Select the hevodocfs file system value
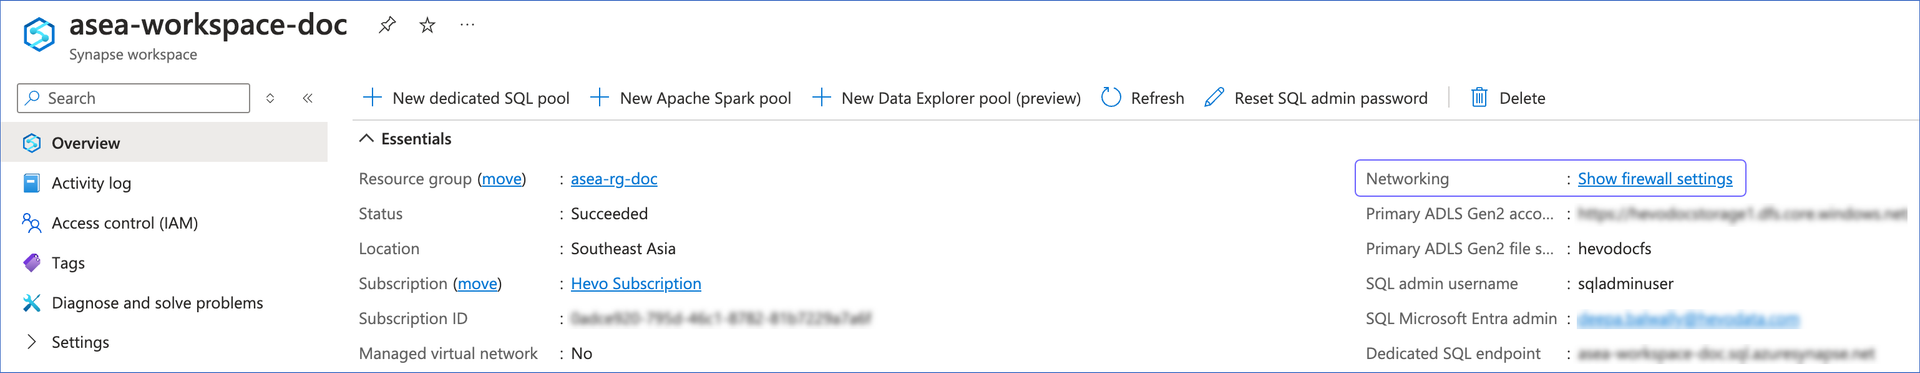 [1614, 249]
